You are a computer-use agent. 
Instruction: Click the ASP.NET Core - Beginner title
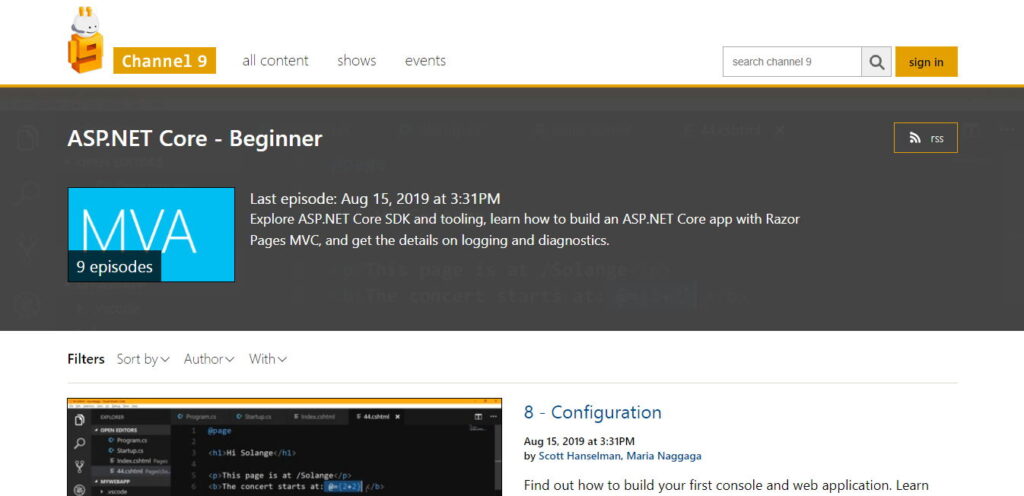pos(195,138)
